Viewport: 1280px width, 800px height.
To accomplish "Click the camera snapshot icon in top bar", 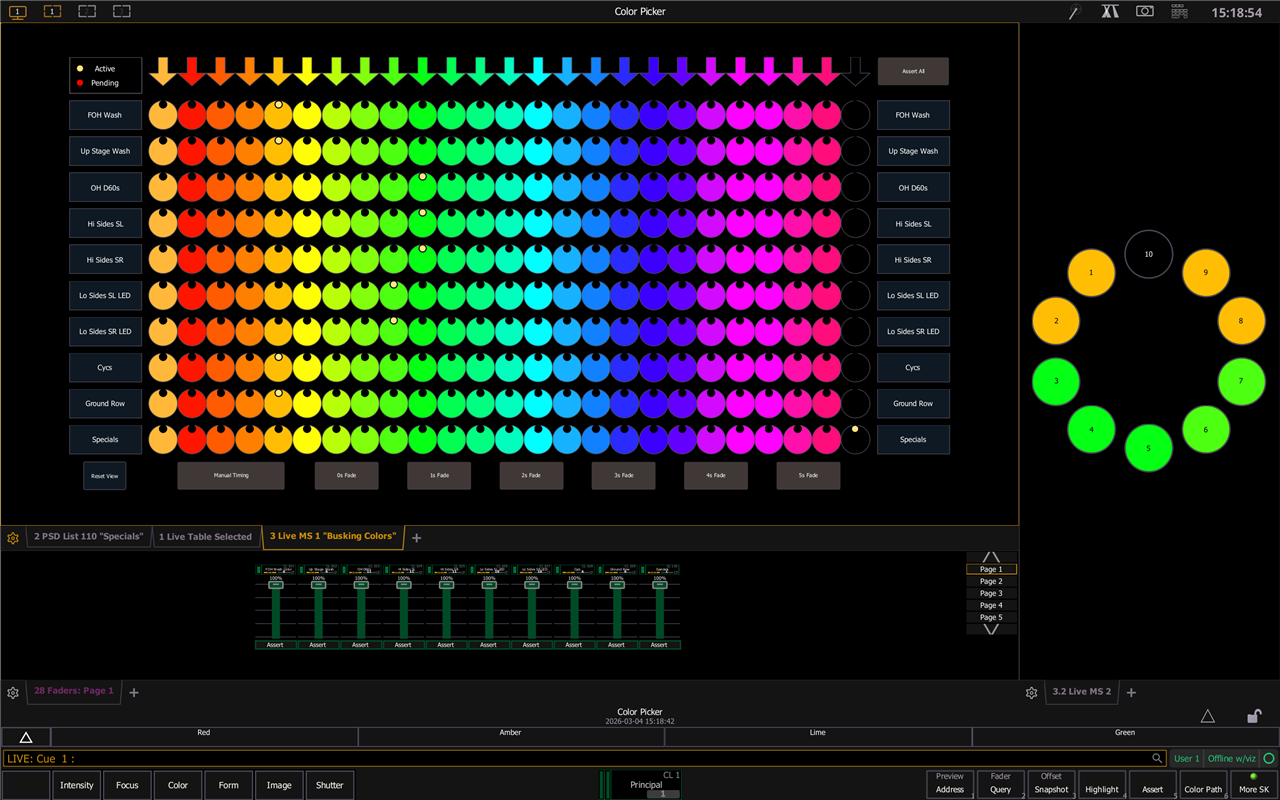I will pyautogui.click(x=1144, y=11).
